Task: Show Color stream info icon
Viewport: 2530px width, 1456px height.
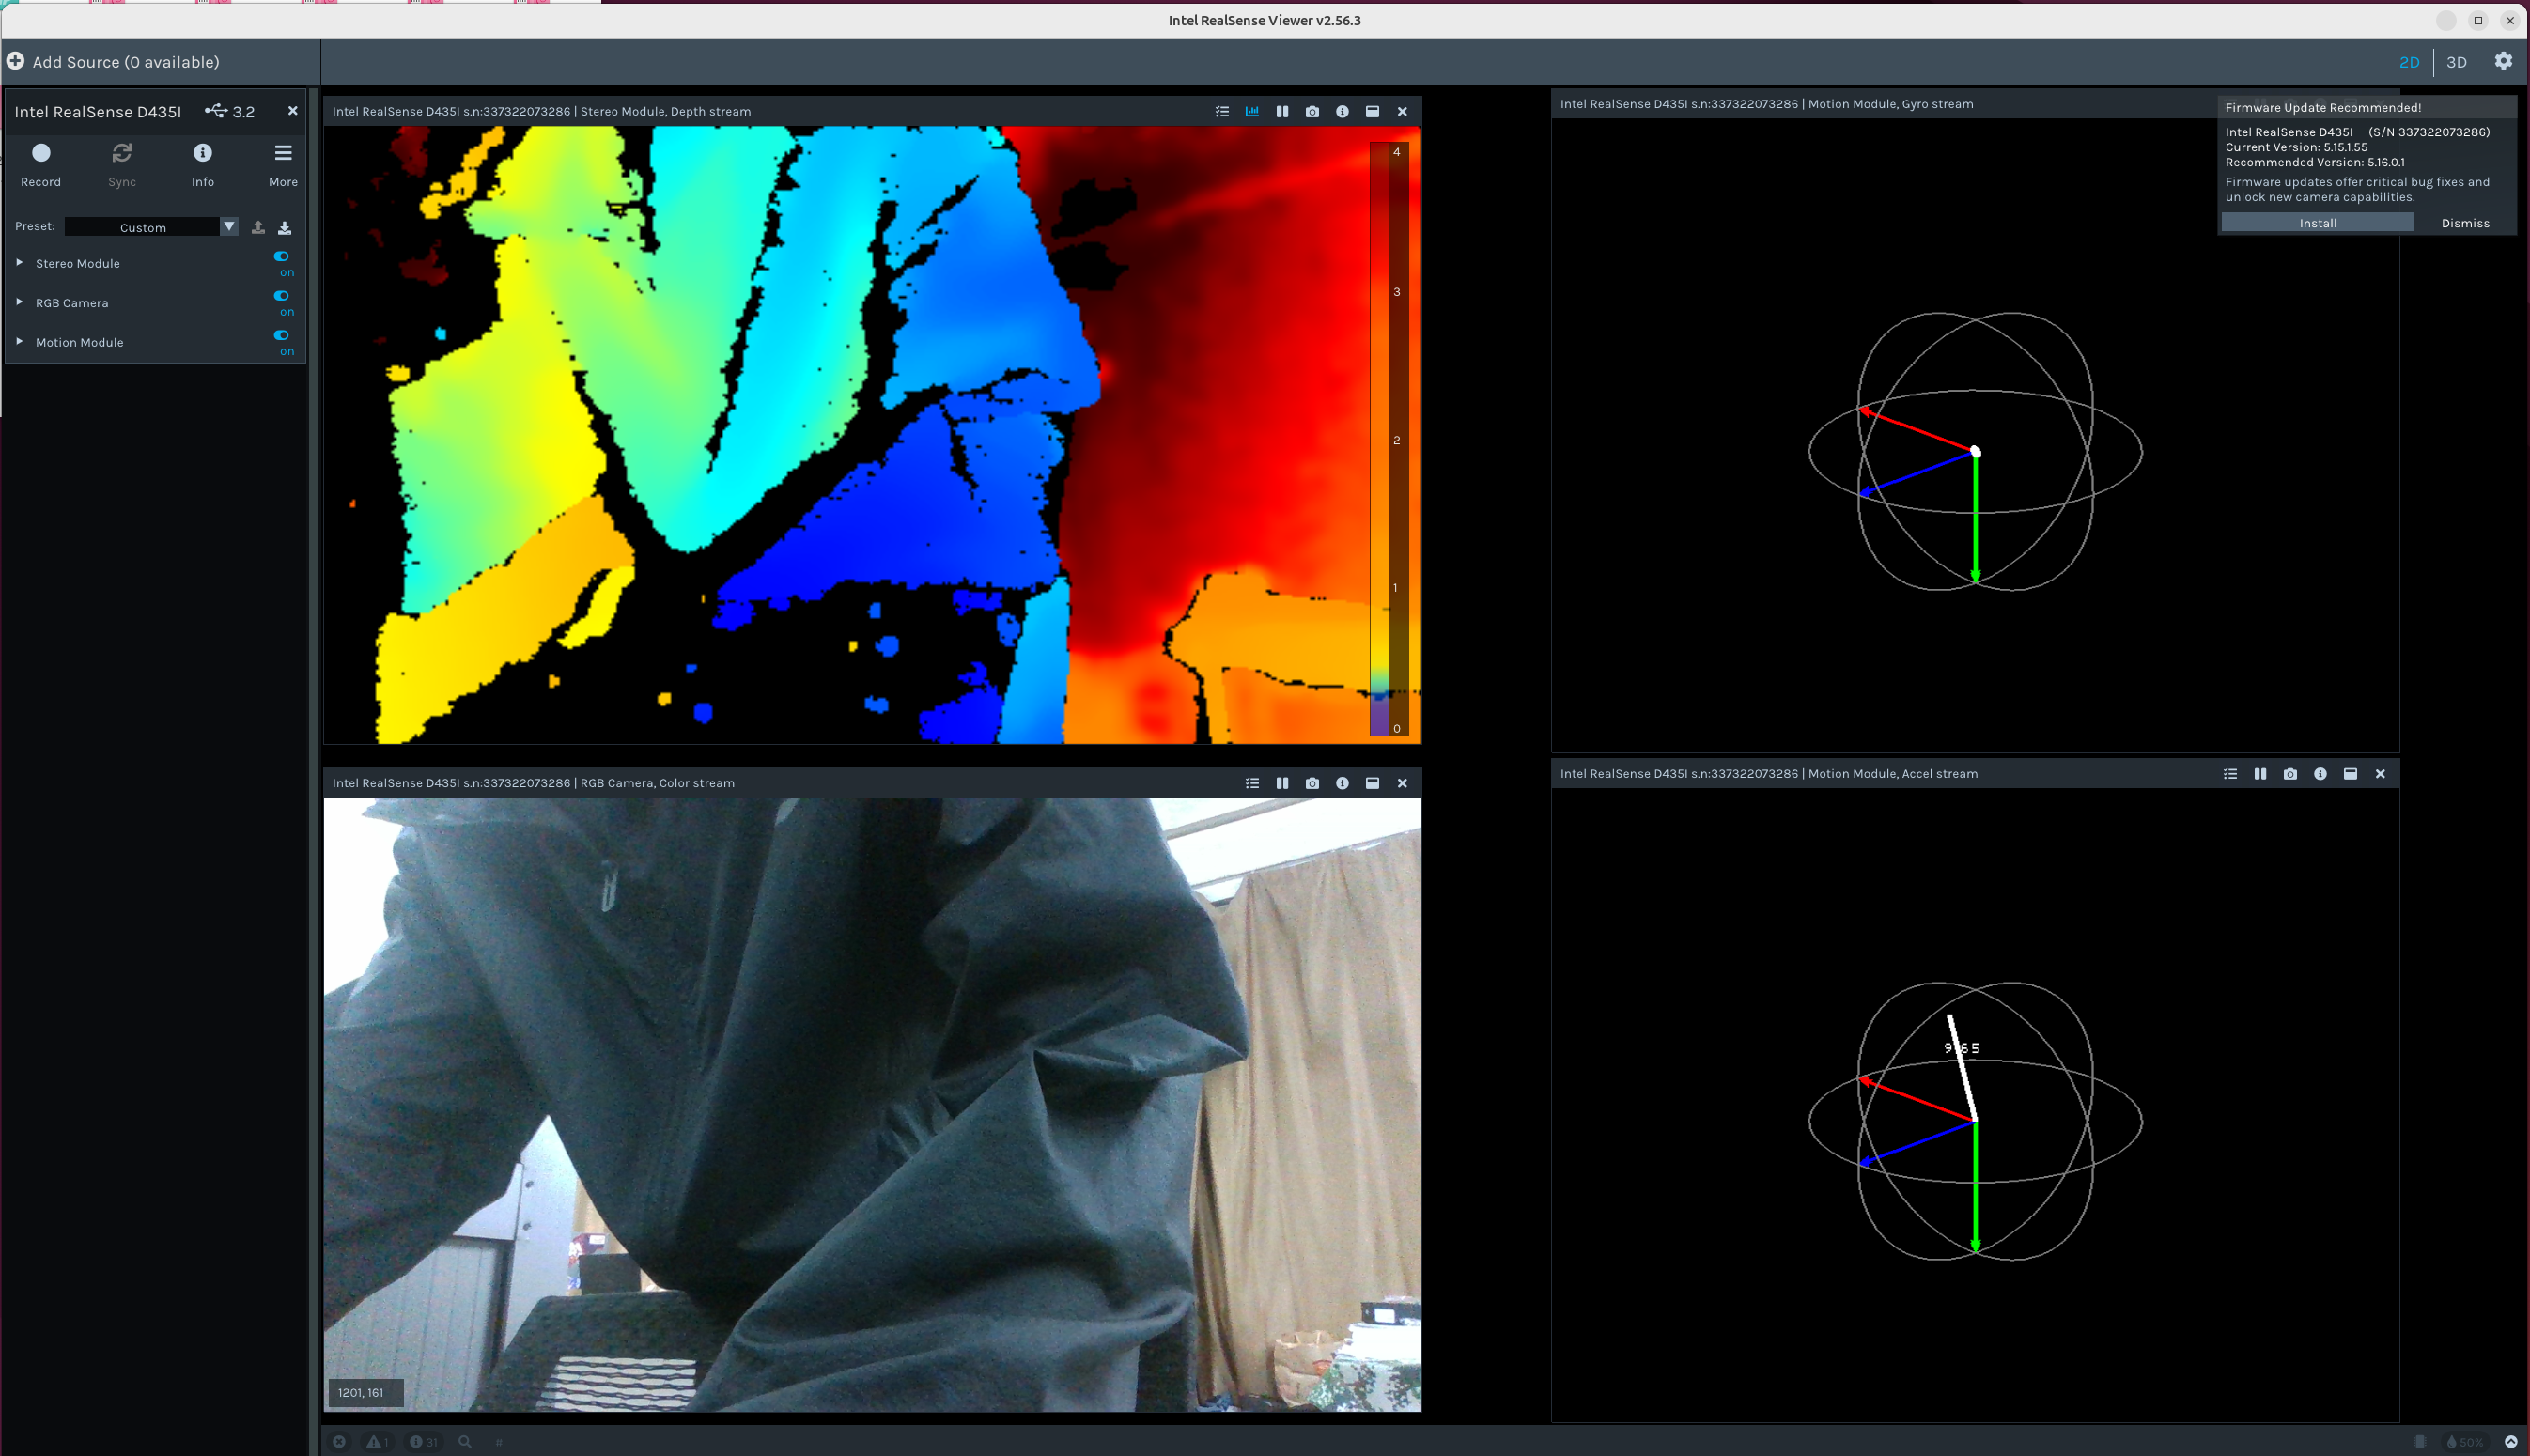Action: click(1342, 783)
